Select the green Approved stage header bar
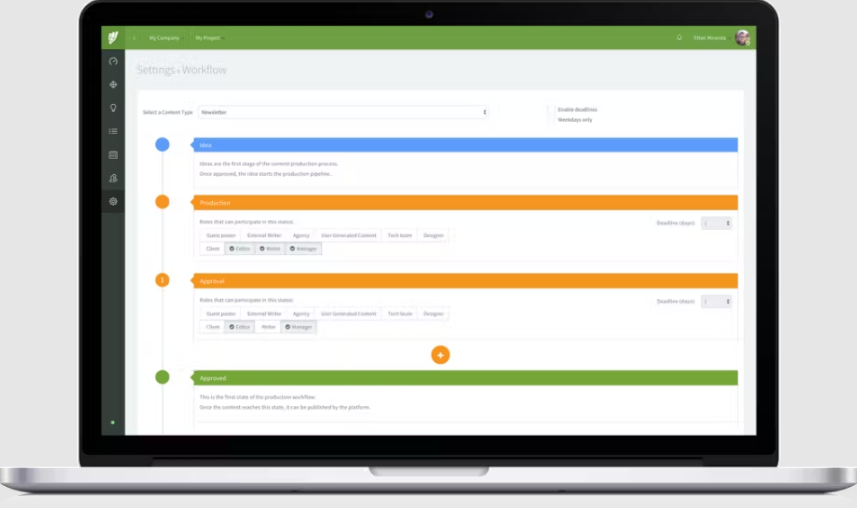The width and height of the screenshot is (857, 508). coord(465,378)
